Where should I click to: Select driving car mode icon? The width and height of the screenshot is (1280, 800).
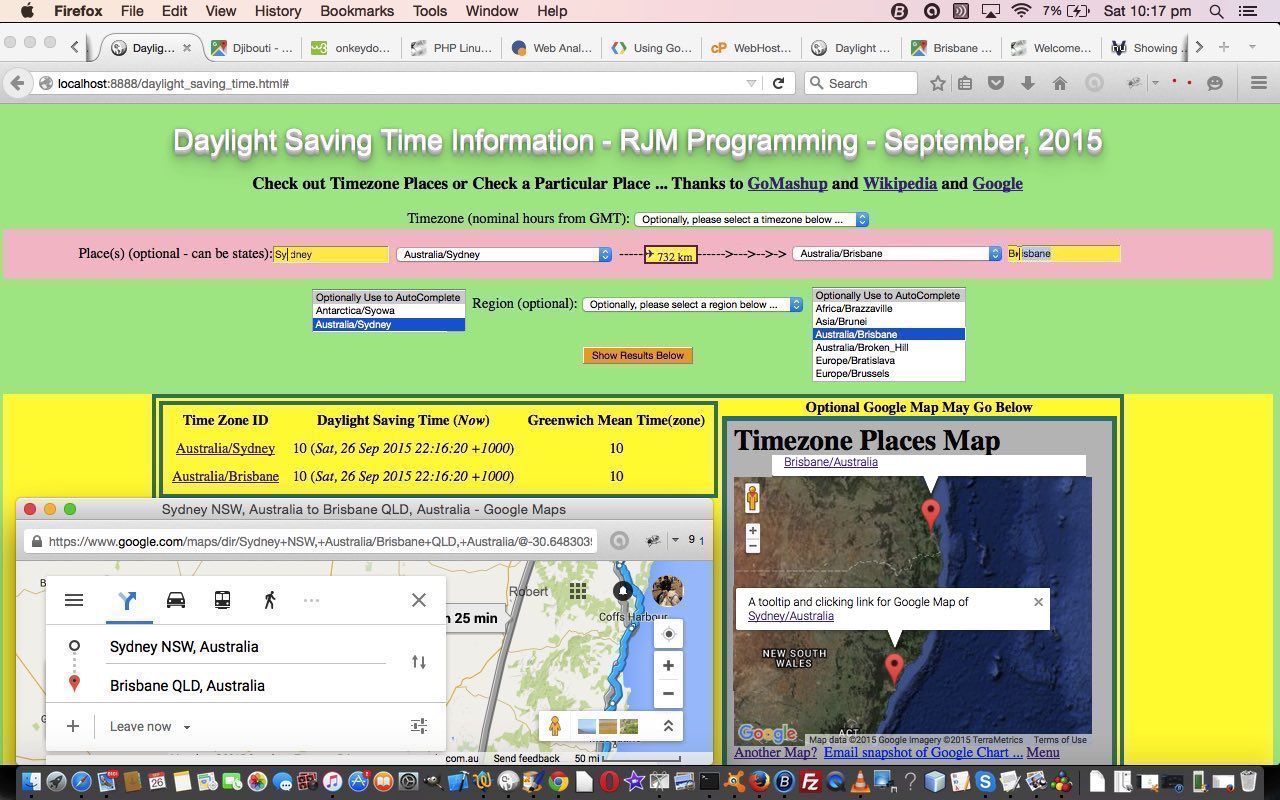176,600
